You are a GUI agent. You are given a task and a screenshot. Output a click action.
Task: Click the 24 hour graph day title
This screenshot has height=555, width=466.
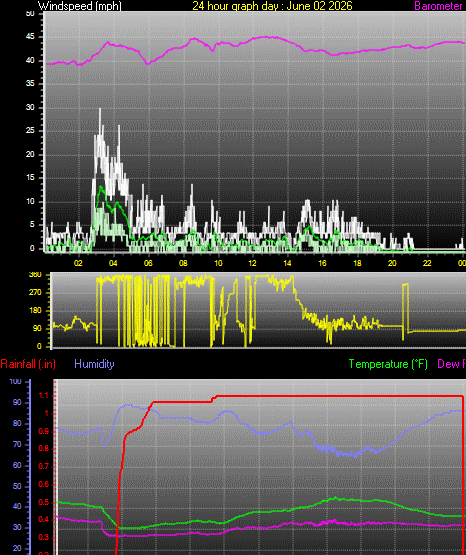[x=272, y=6]
